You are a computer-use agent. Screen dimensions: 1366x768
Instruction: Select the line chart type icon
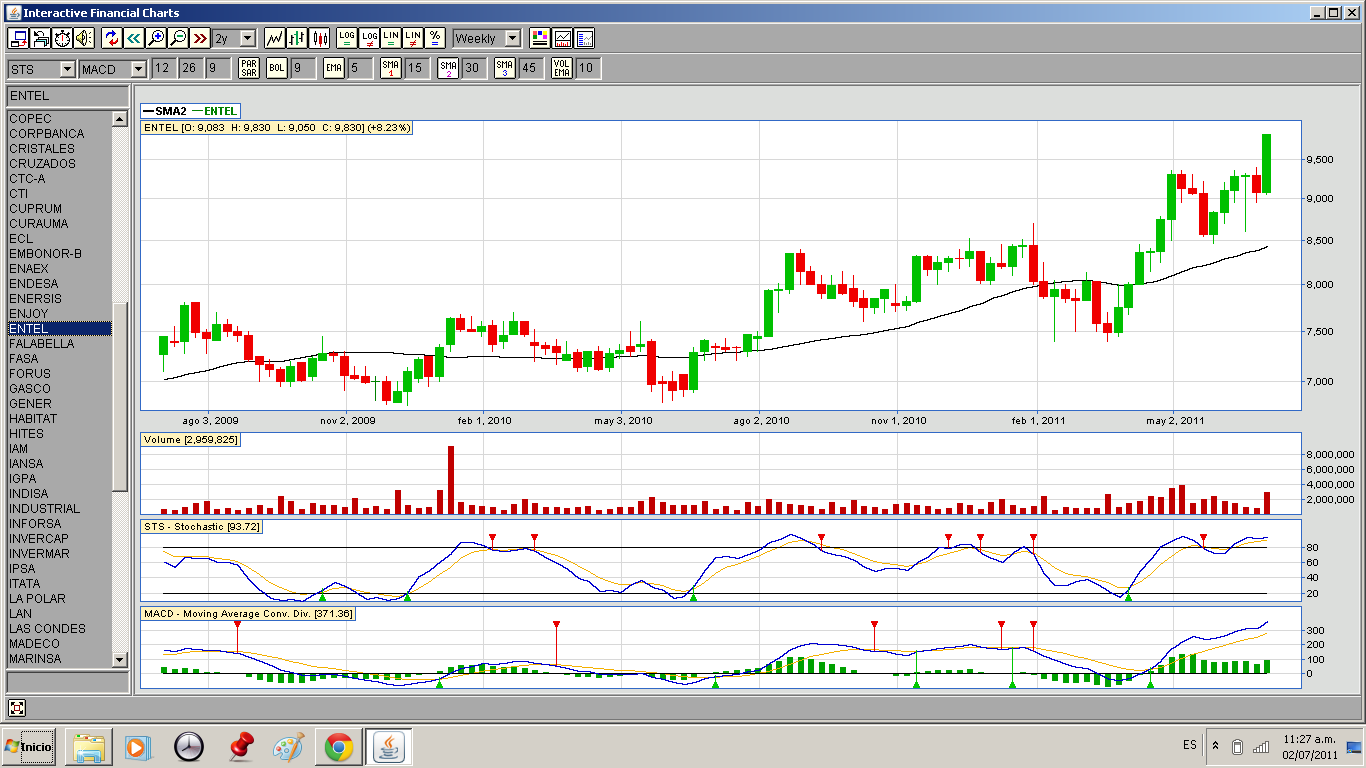[274, 38]
